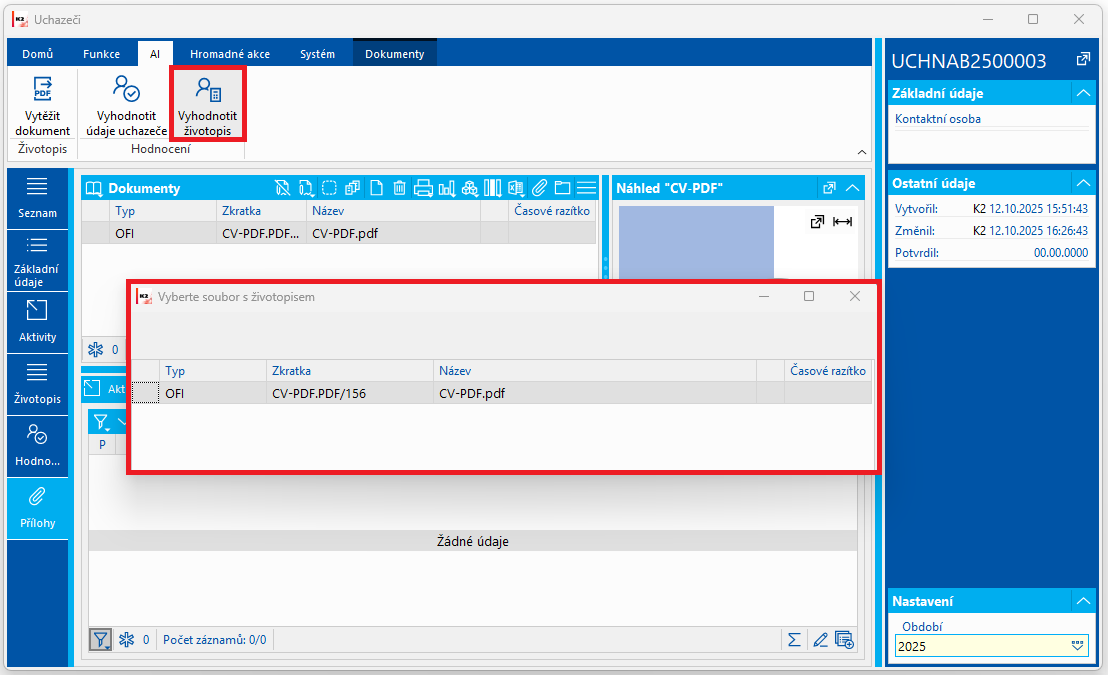Click the pencil edit icon in the bottom bar
1108x675 pixels.
coord(820,640)
